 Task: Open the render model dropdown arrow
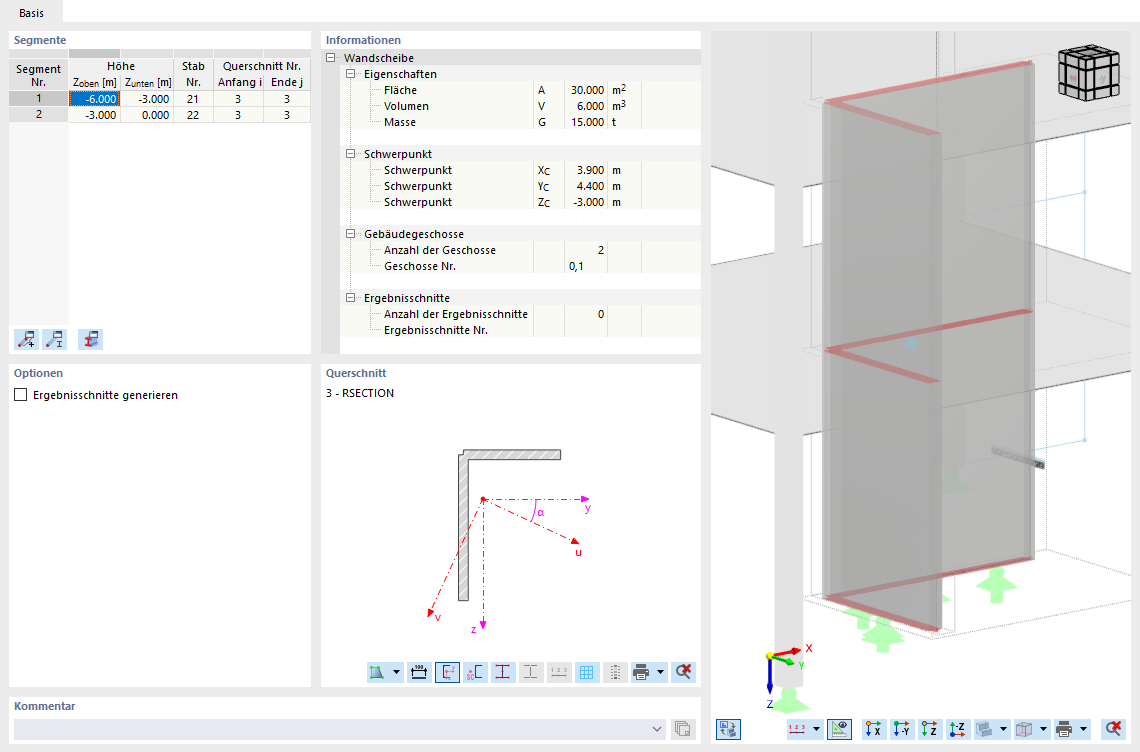coord(1003,729)
